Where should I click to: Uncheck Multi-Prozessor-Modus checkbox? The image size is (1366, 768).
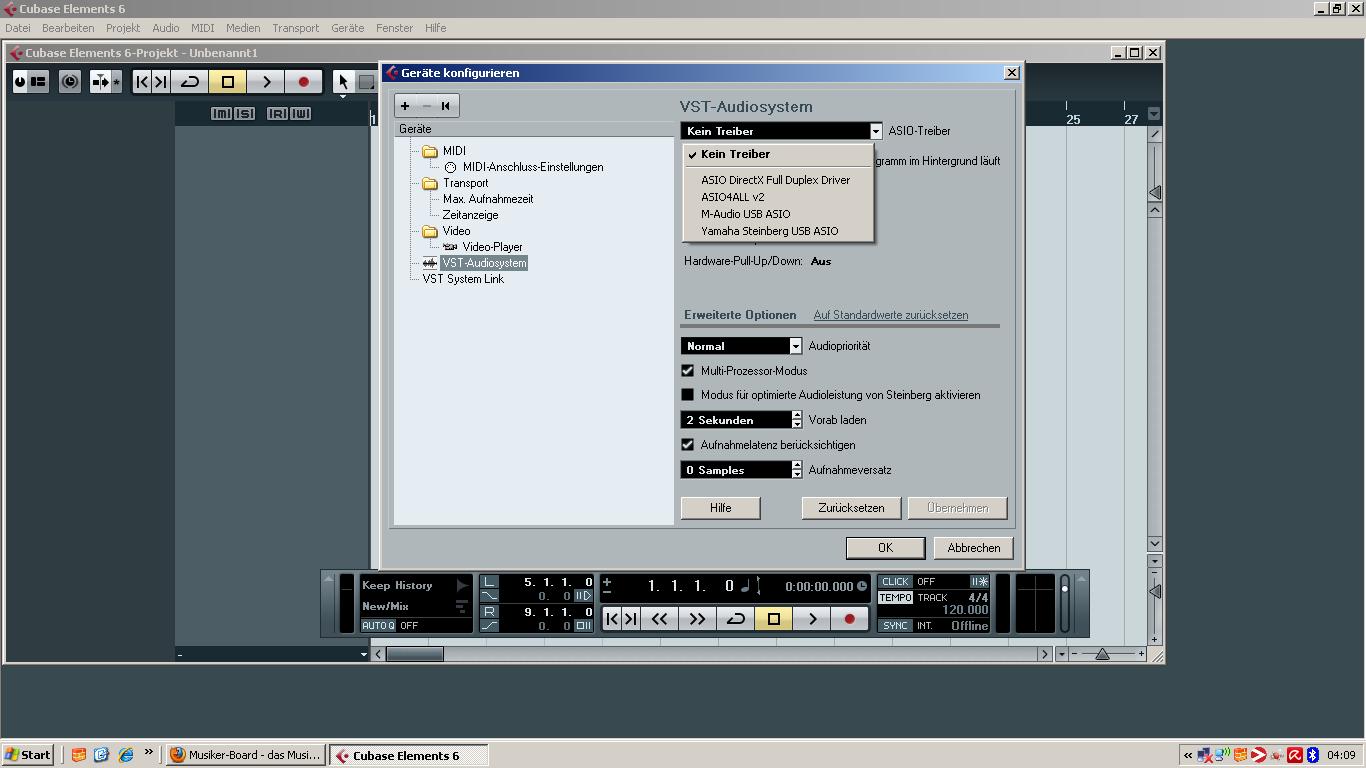coord(688,371)
